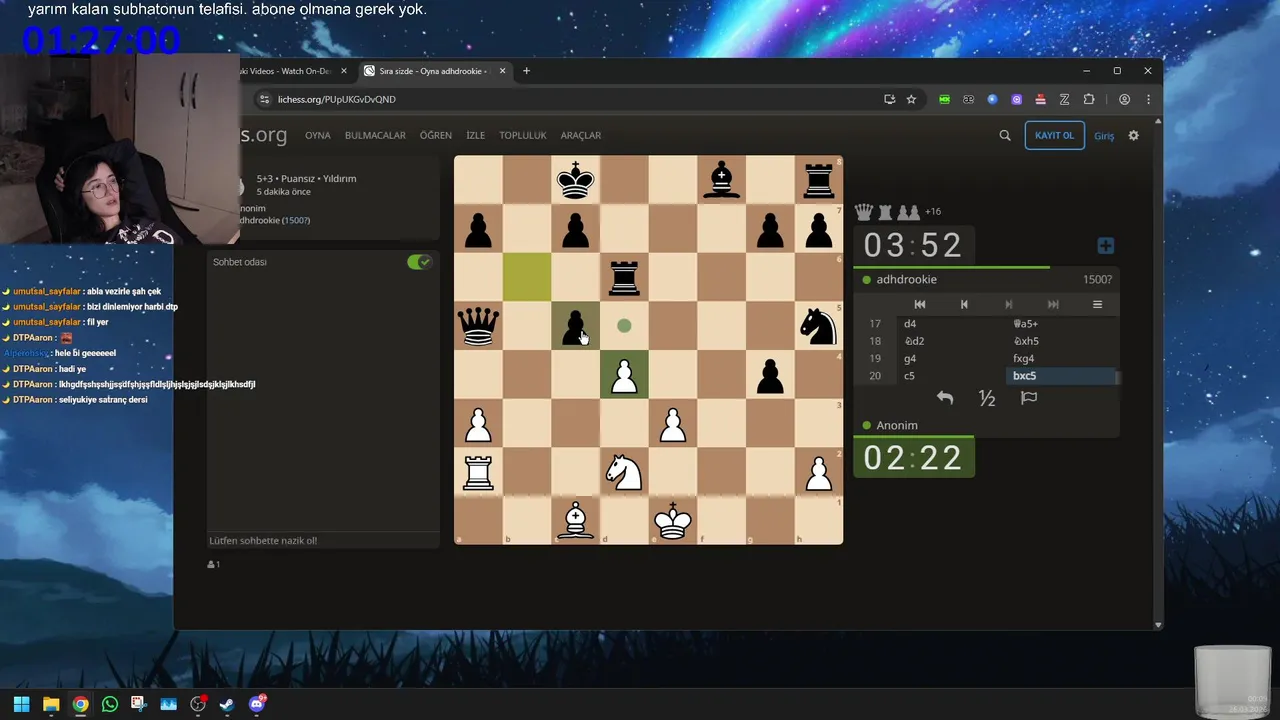
Task: Switch to the Sıra sizde lichess tab
Action: coord(434,71)
